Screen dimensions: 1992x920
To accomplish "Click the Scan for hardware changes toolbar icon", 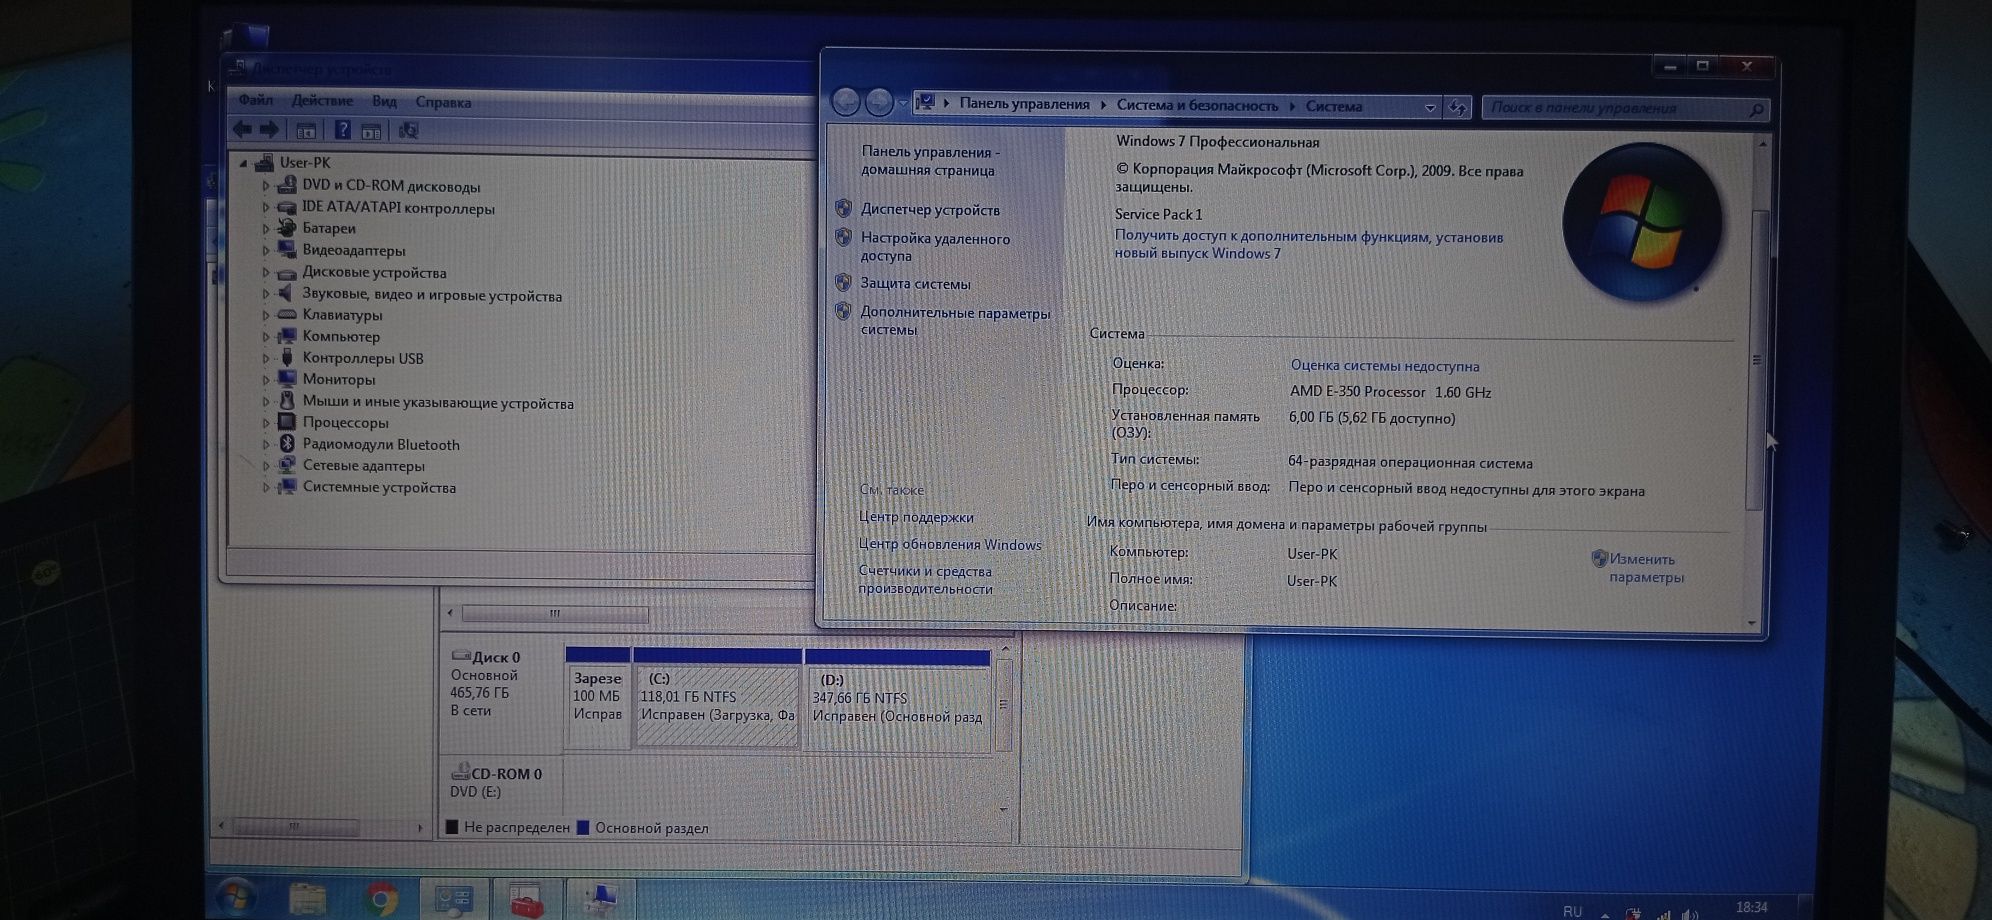I will [408, 130].
